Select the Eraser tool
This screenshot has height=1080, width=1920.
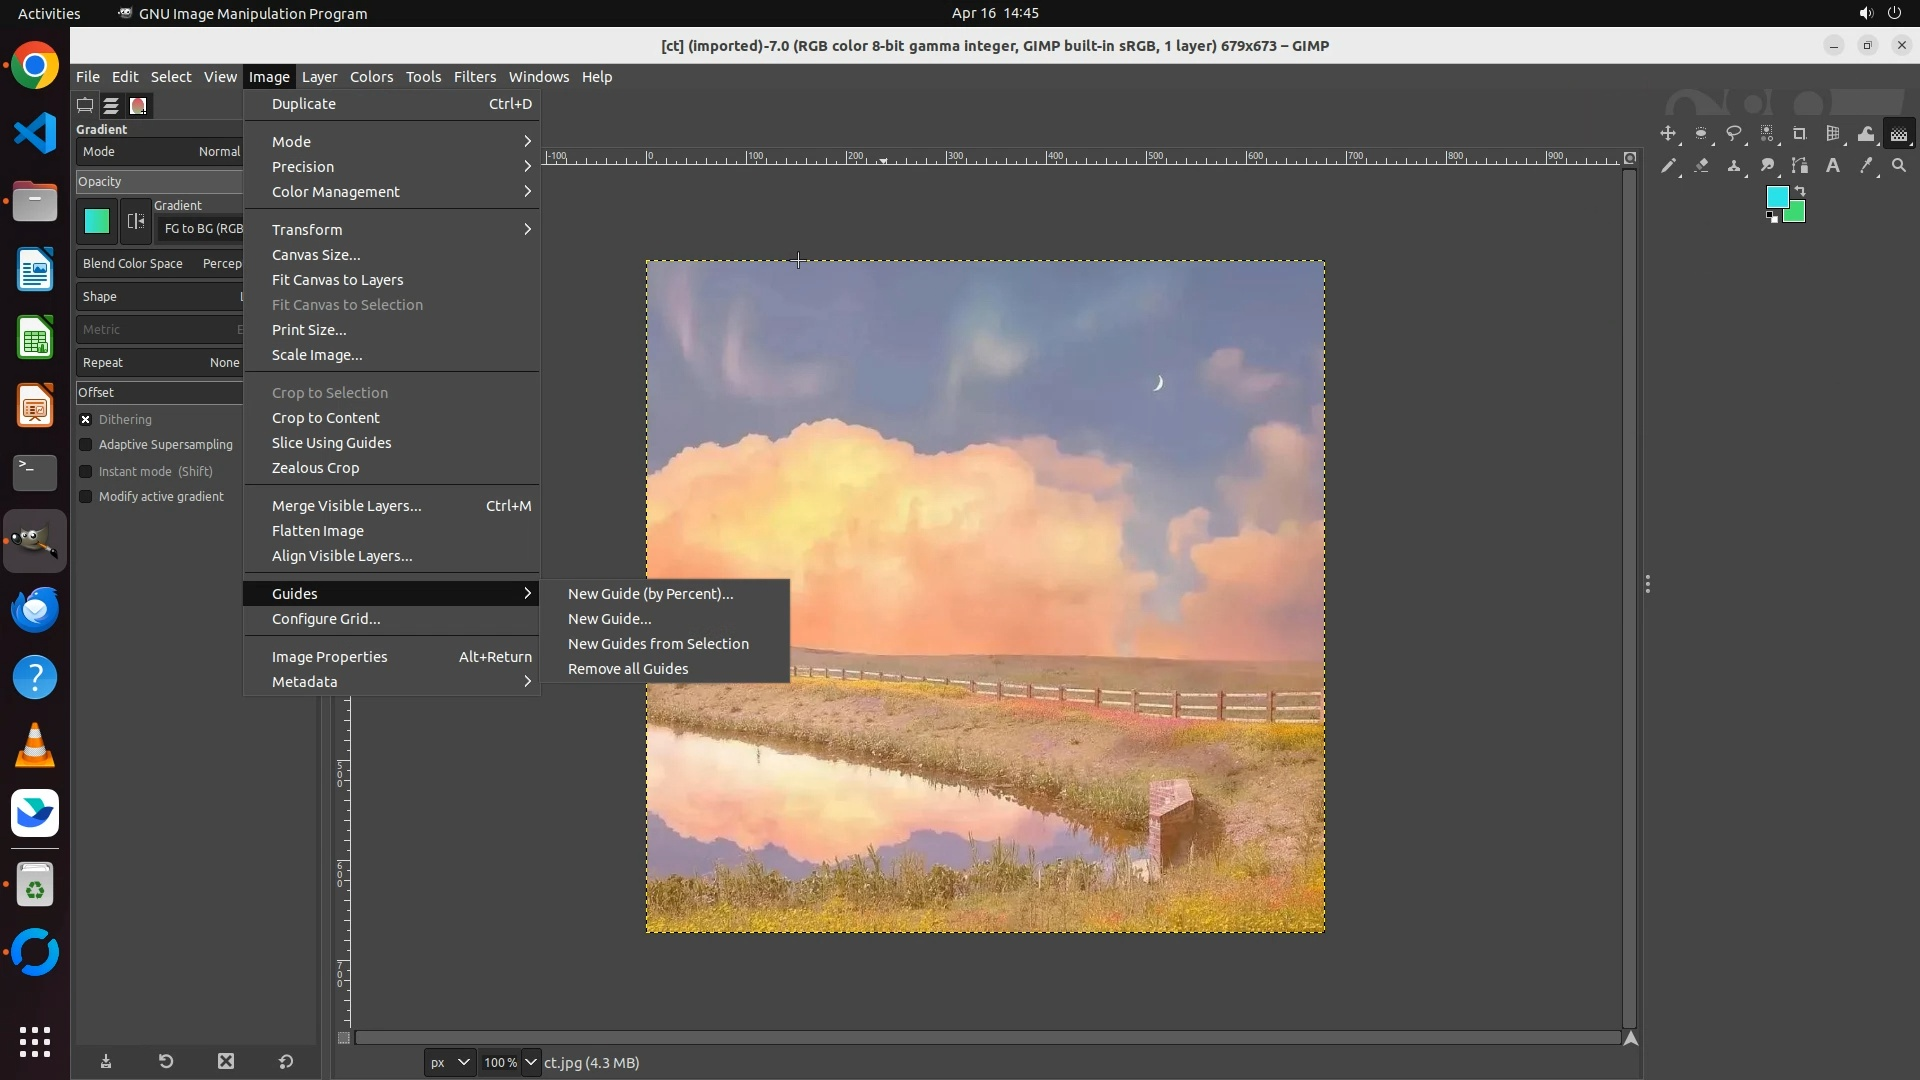click(x=1701, y=166)
